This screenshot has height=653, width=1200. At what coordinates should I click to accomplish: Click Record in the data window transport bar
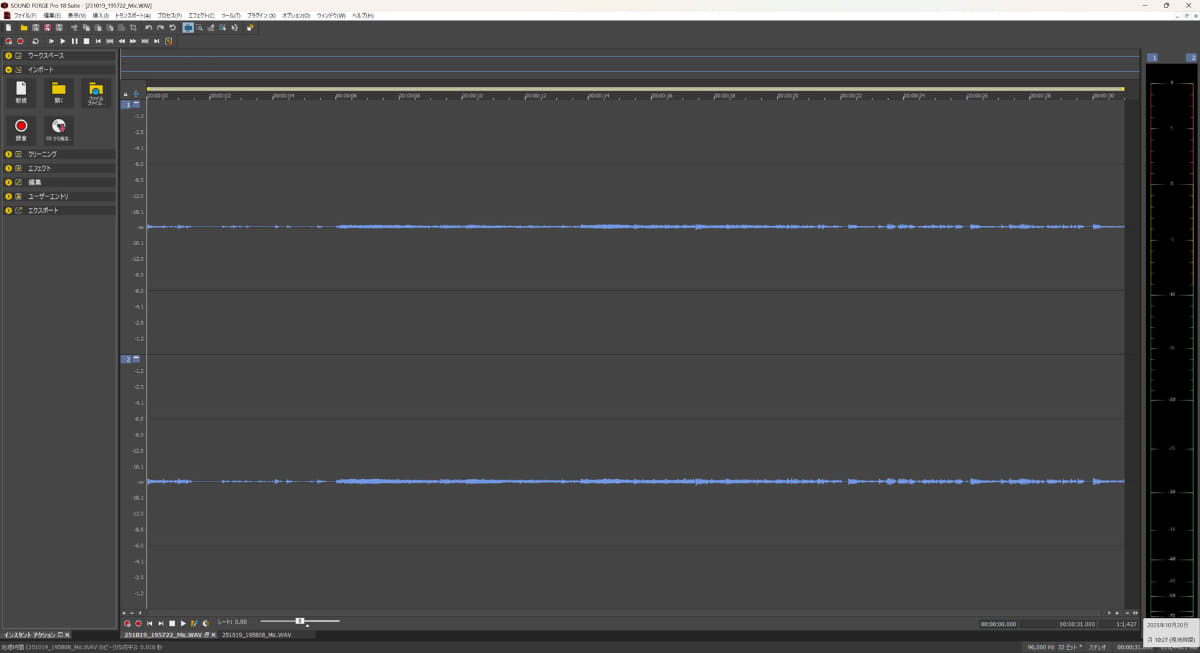138,623
